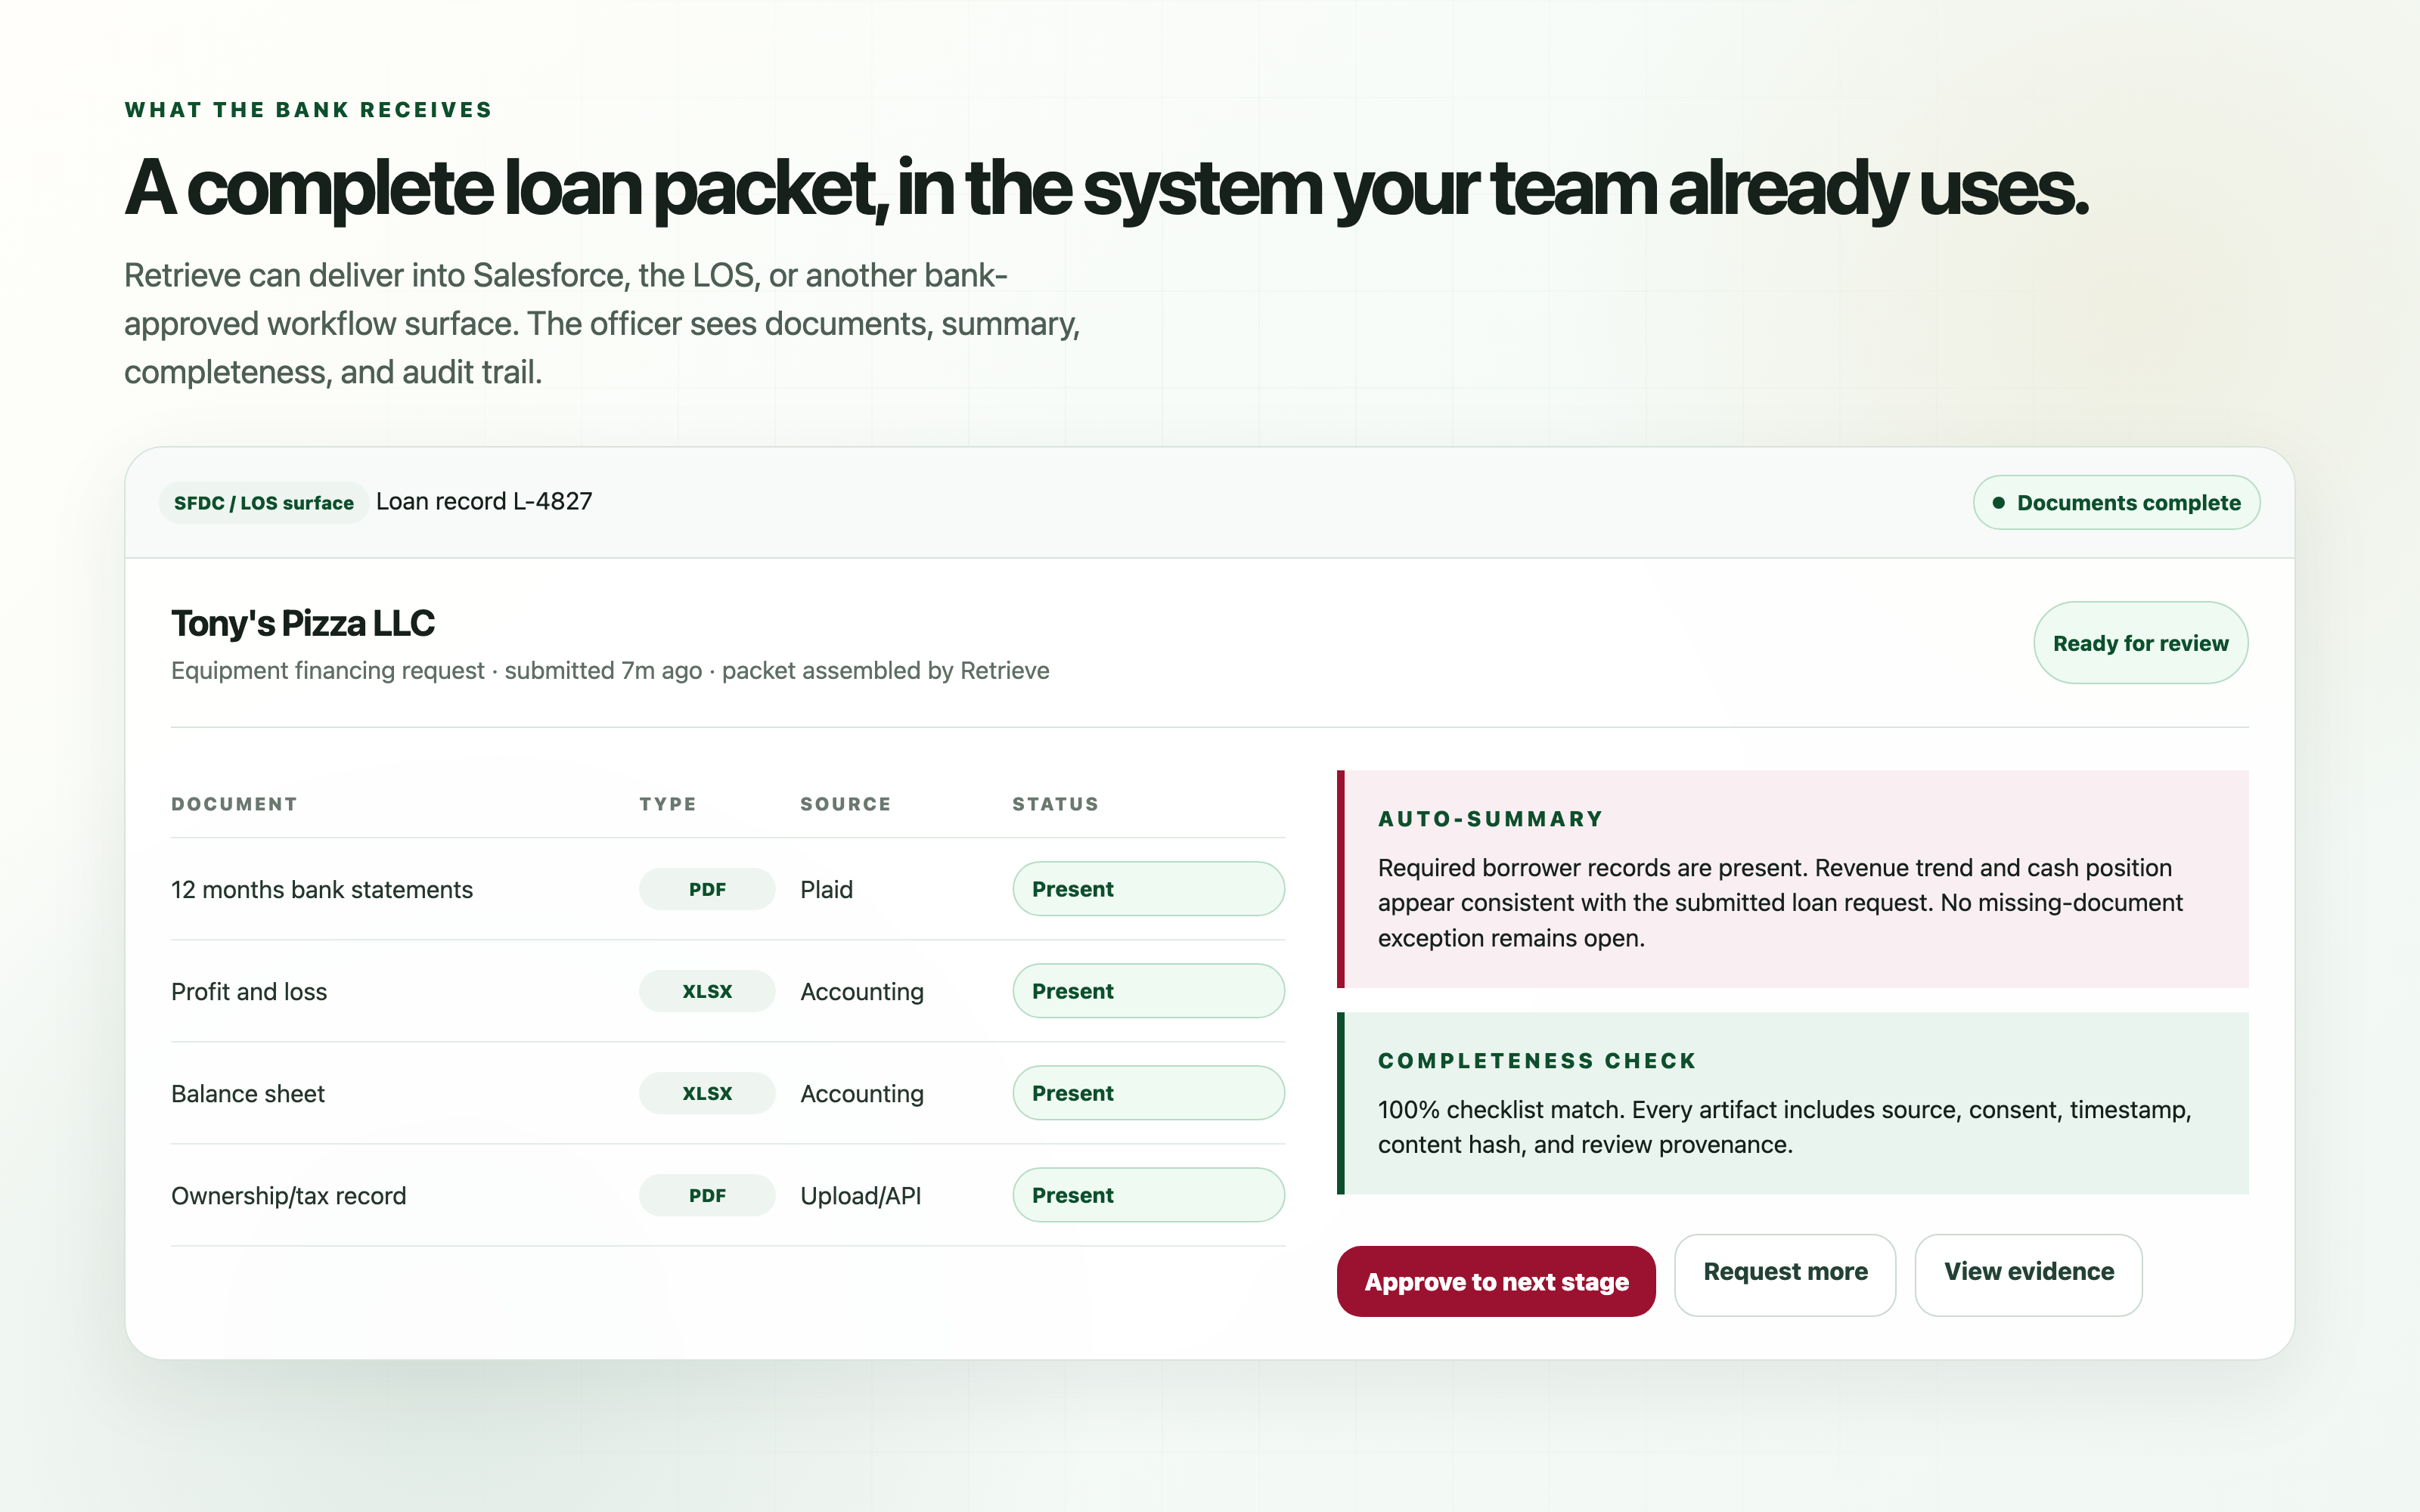The height and width of the screenshot is (1512, 2420).
Task: Click the SFDC / LOS surface tag
Action: pyautogui.click(x=264, y=503)
